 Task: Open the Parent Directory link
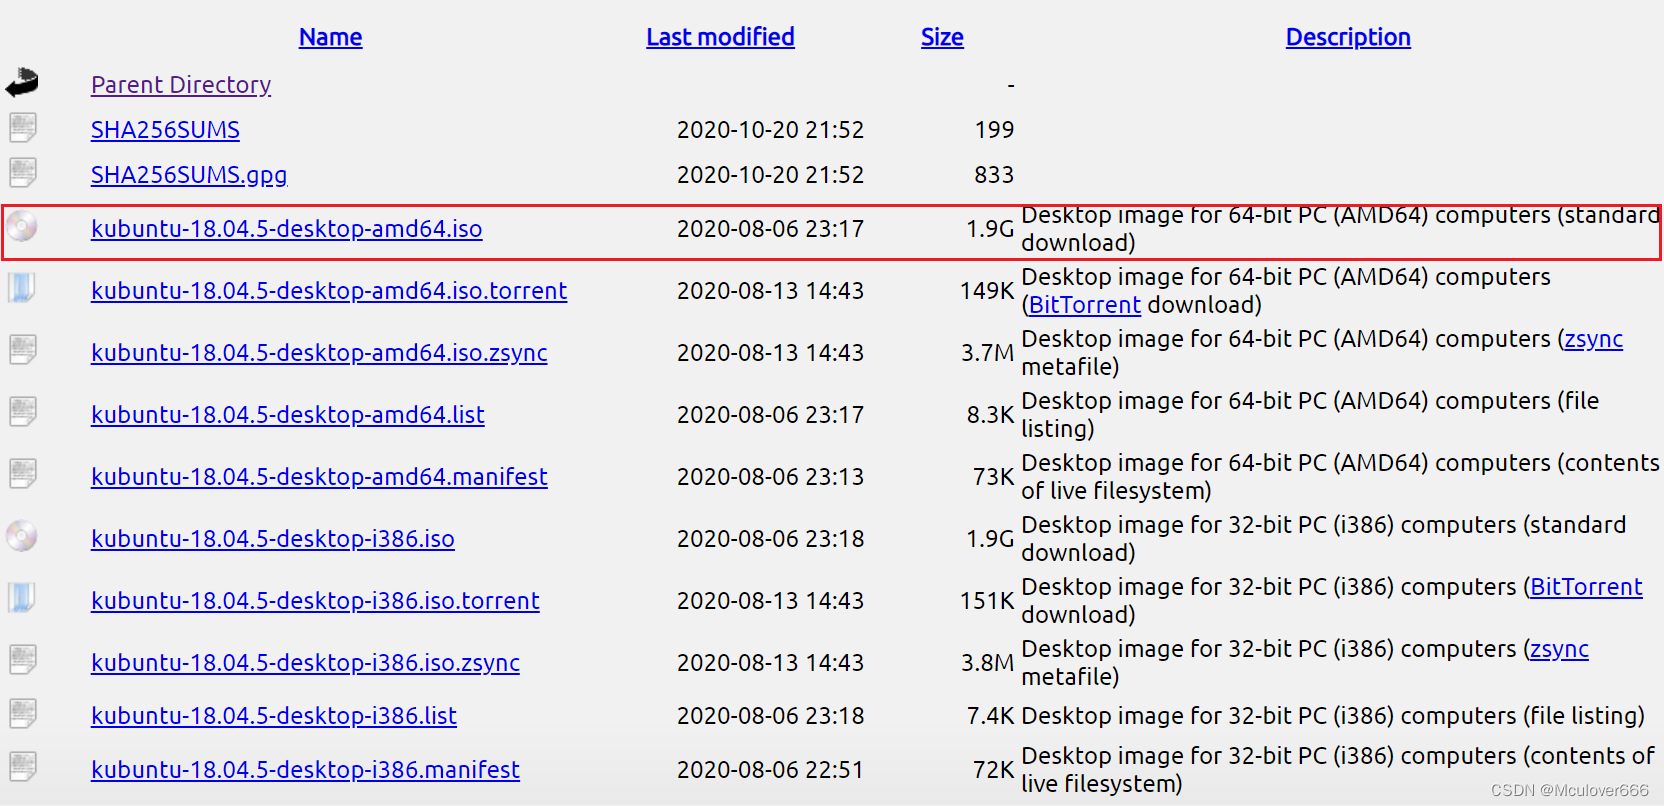click(x=181, y=85)
